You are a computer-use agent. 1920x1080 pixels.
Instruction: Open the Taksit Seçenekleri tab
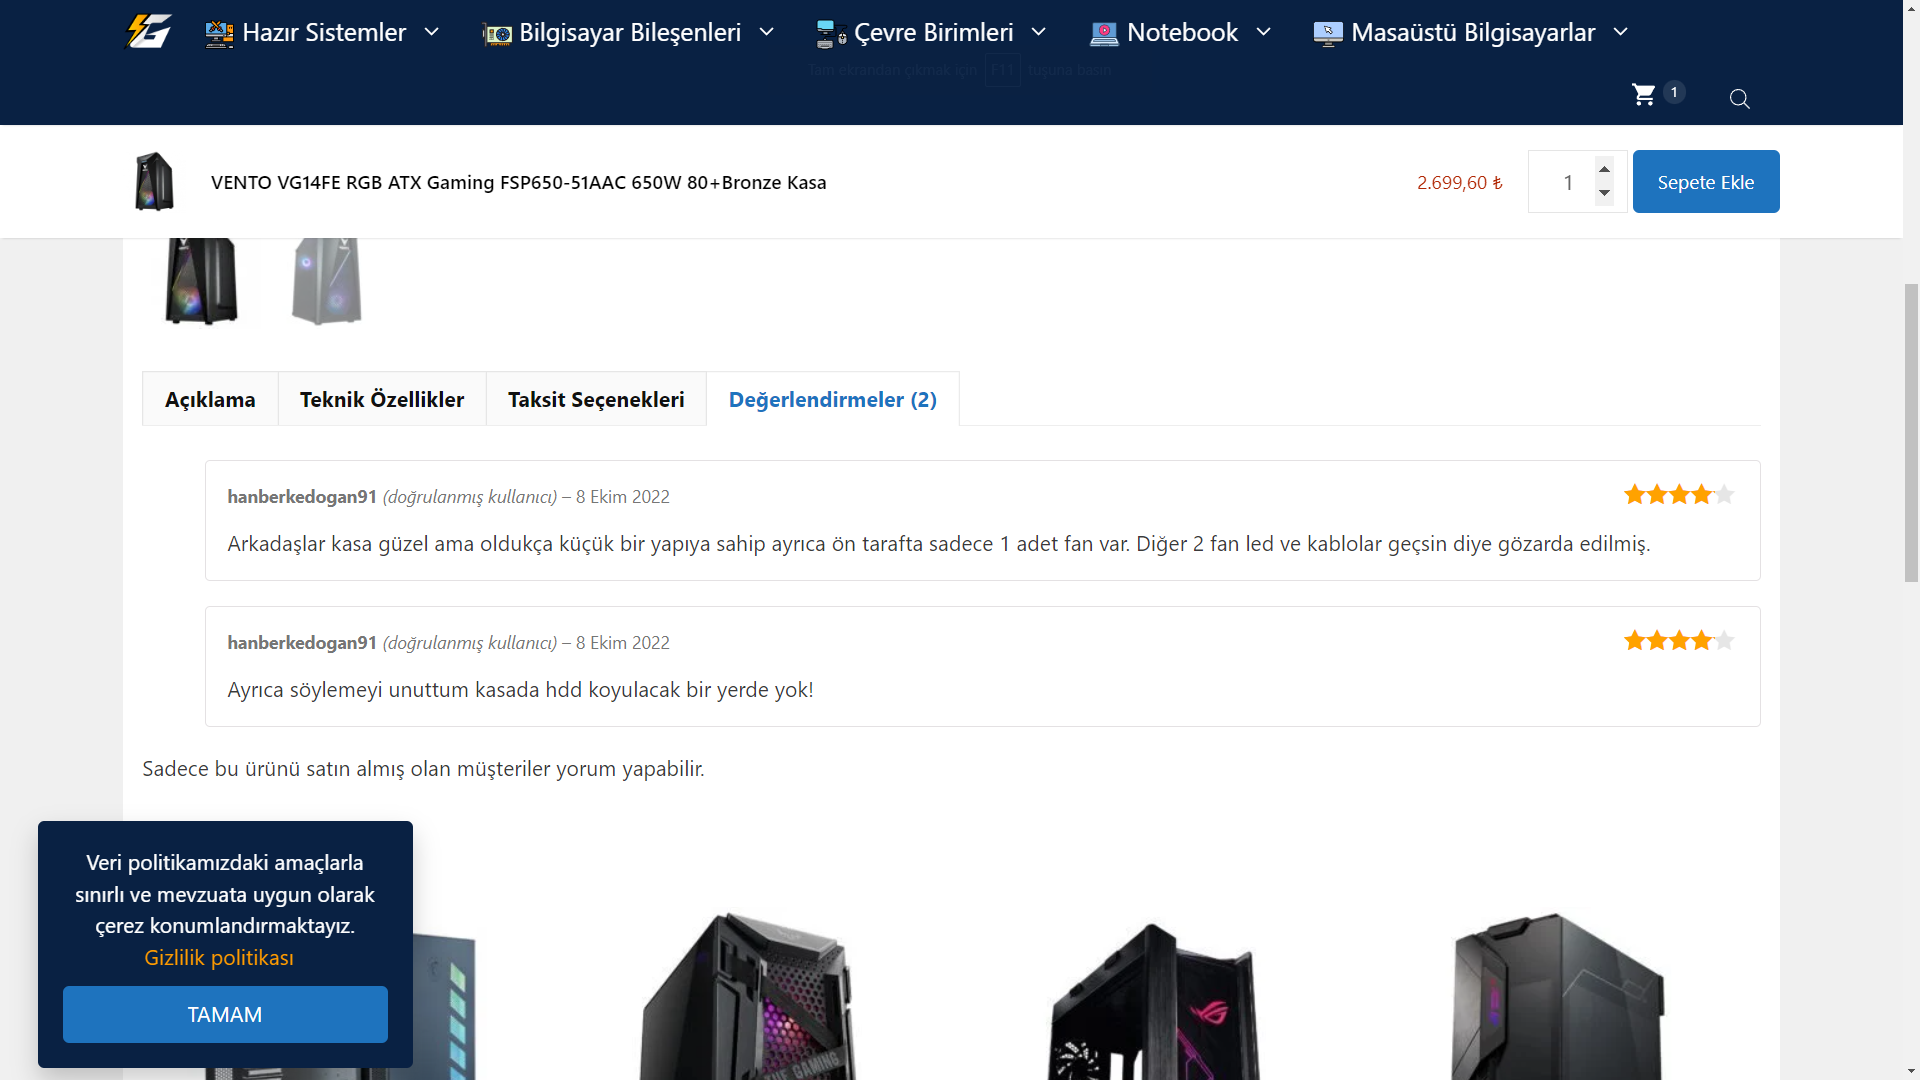[596, 399]
